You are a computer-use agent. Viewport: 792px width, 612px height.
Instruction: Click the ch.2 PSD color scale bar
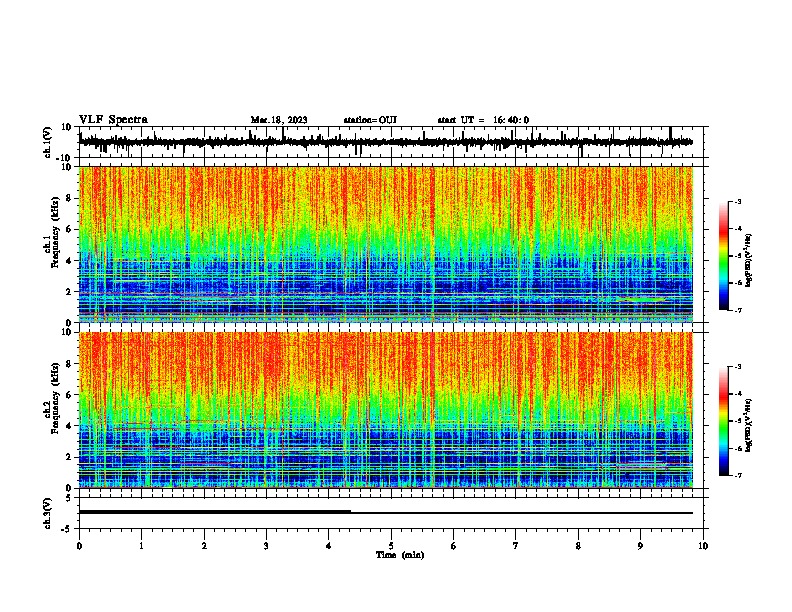(x=723, y=421)
